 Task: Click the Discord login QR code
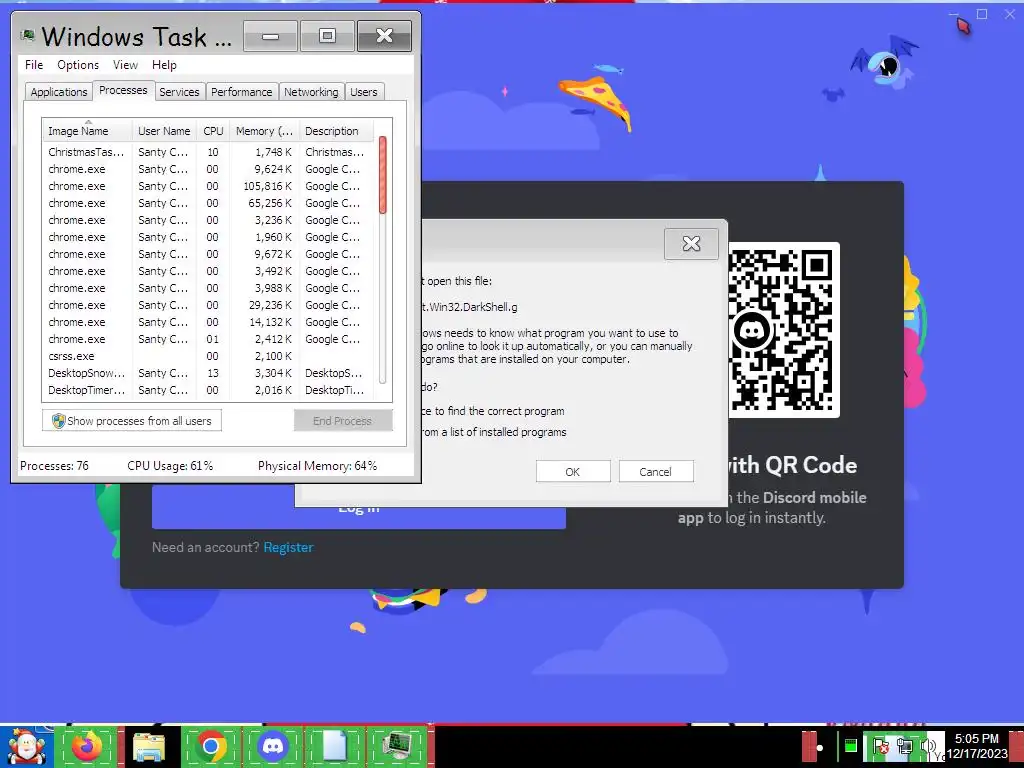pyautogui.click(x=784, y=330)
